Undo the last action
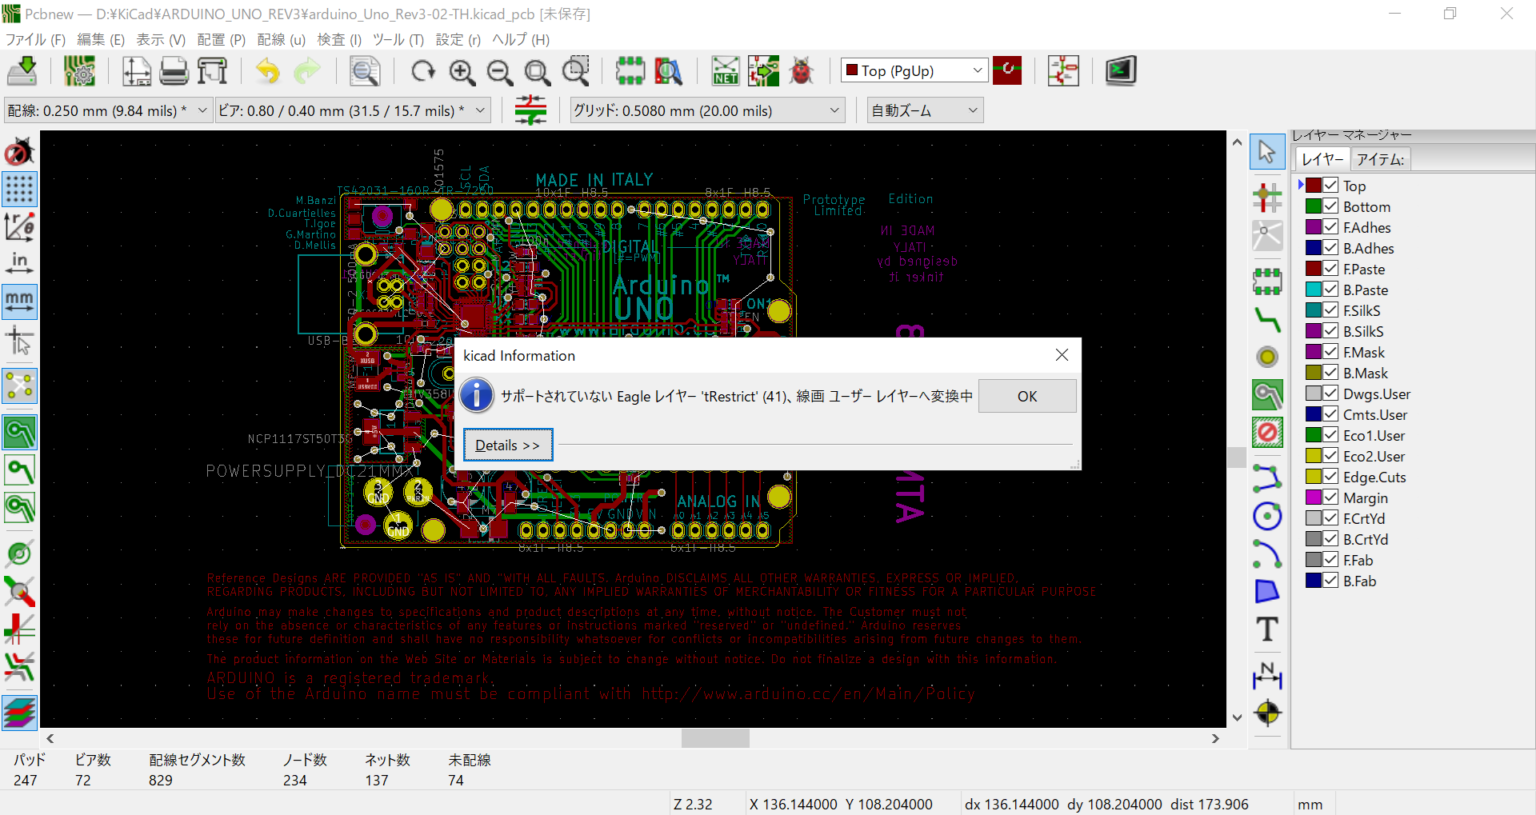1536x815 pixels. coord(268,71)
